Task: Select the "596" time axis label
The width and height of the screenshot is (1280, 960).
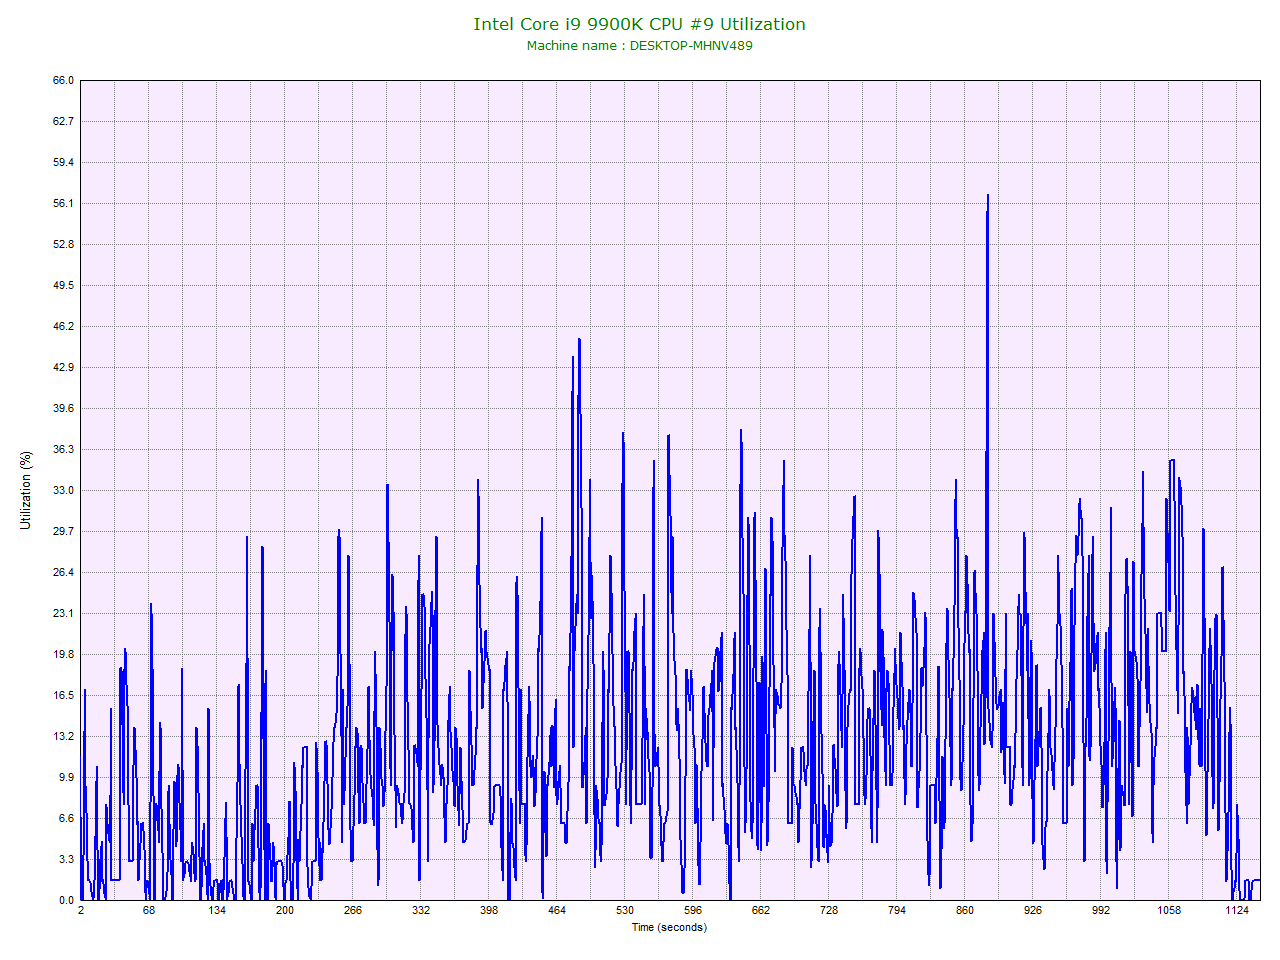Action: pos(693,911)
